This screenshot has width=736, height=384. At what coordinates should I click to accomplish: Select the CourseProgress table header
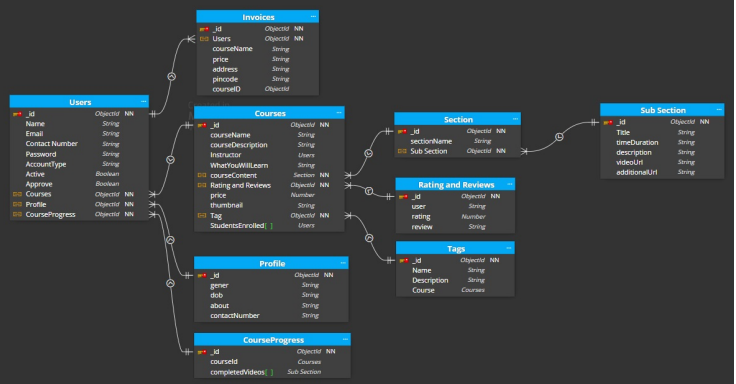click(x=272, y=339)
